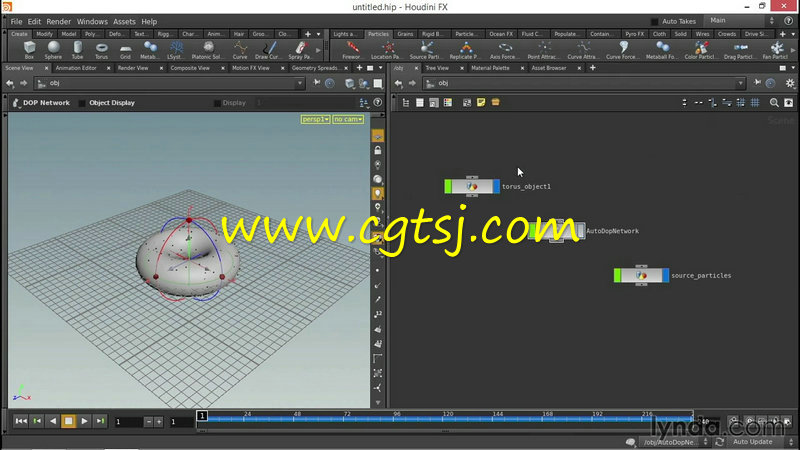Select the Curve Attract tool
This screenshot has width=800, height=450.
[583, 50]
